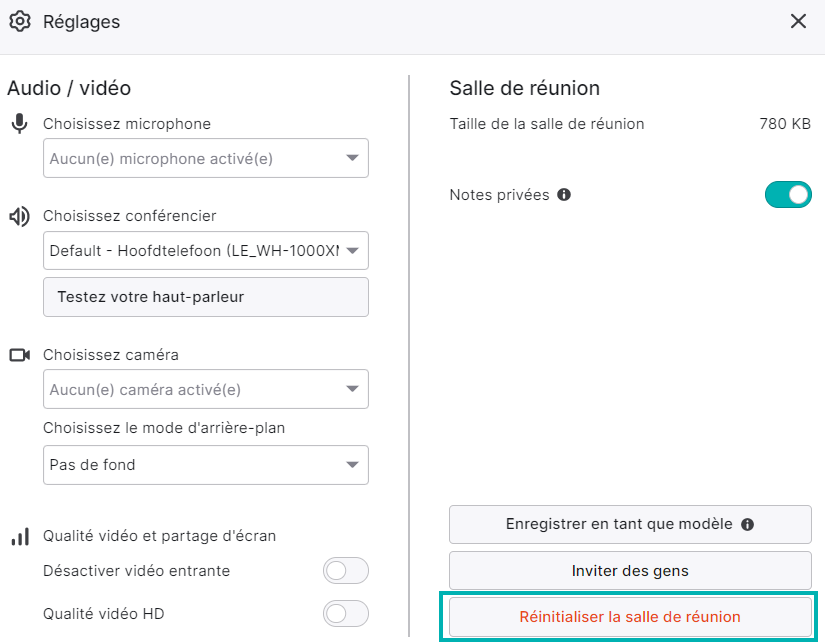The width and height of the screenshot is (825, 644).
Task: Click Enregistrer en tant que modèle button
Action: click(x=630, y=525)
